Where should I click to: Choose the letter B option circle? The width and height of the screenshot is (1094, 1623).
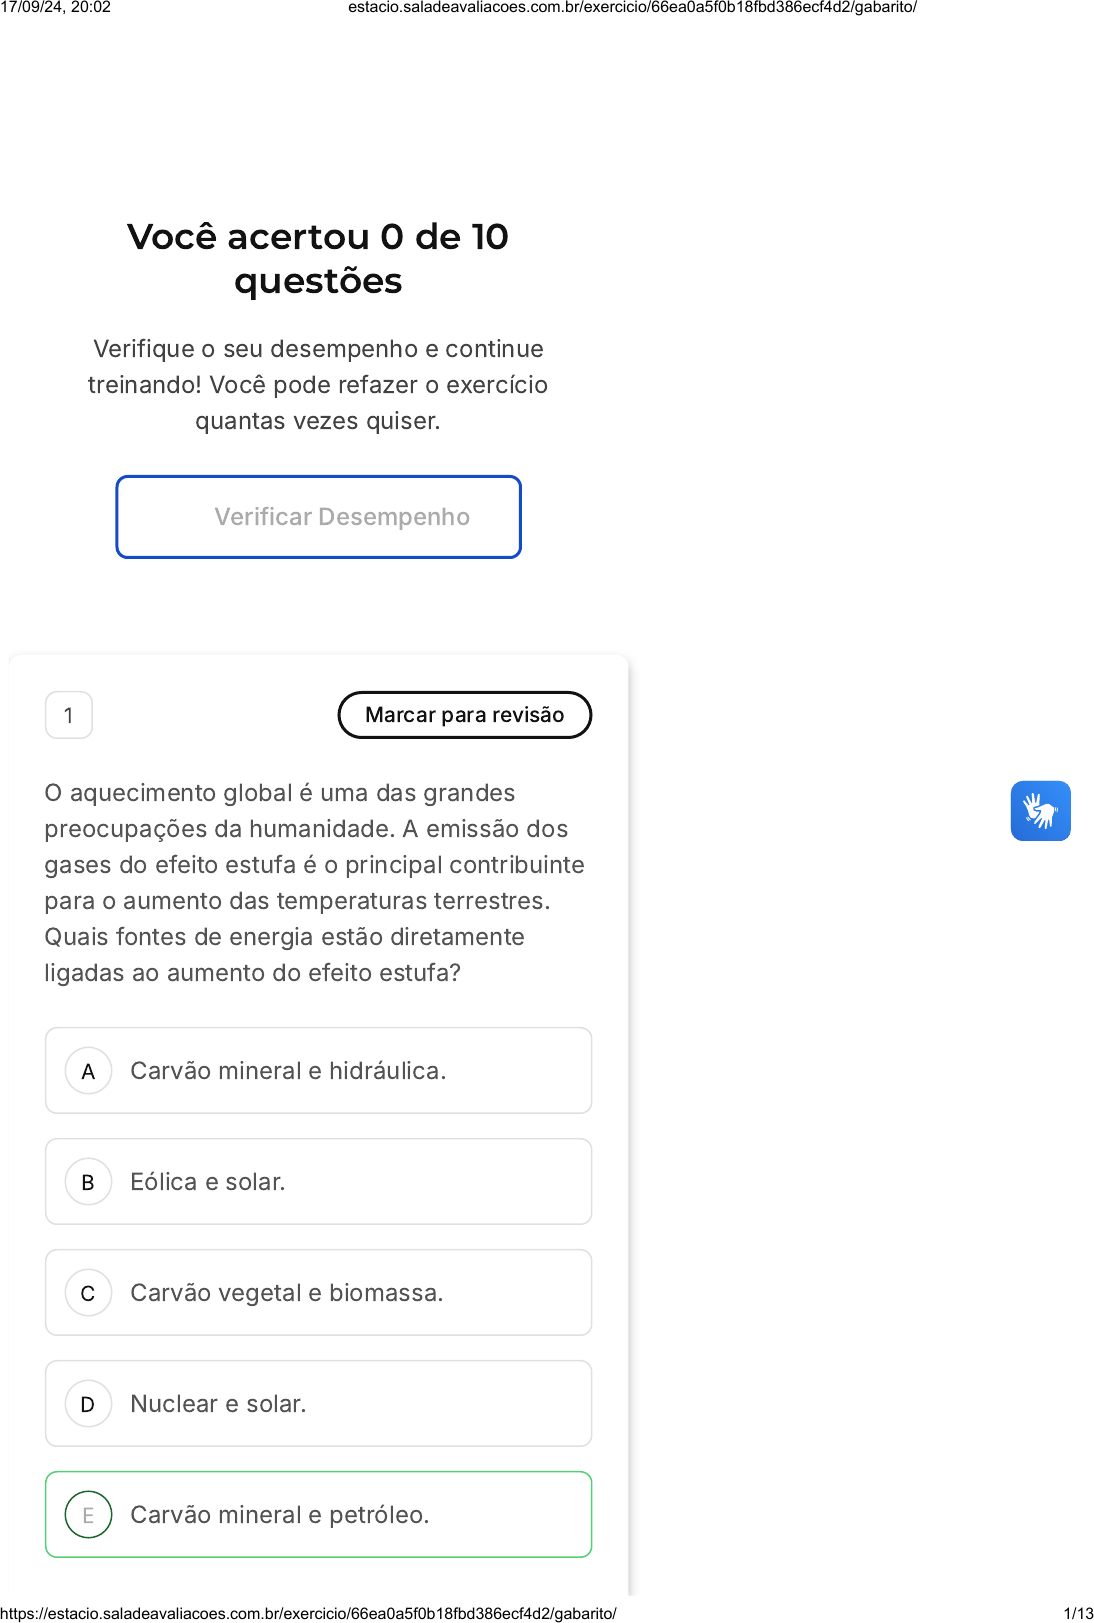pos(88,1182)
